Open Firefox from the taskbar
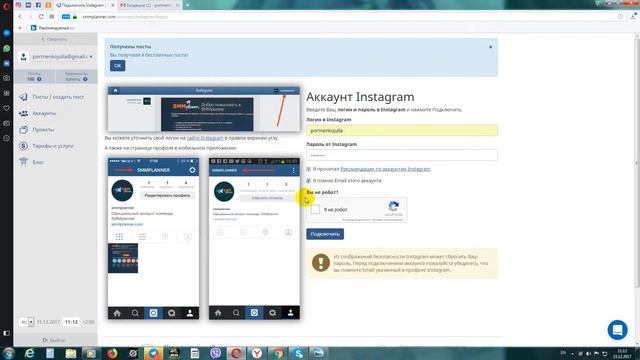 112,353
